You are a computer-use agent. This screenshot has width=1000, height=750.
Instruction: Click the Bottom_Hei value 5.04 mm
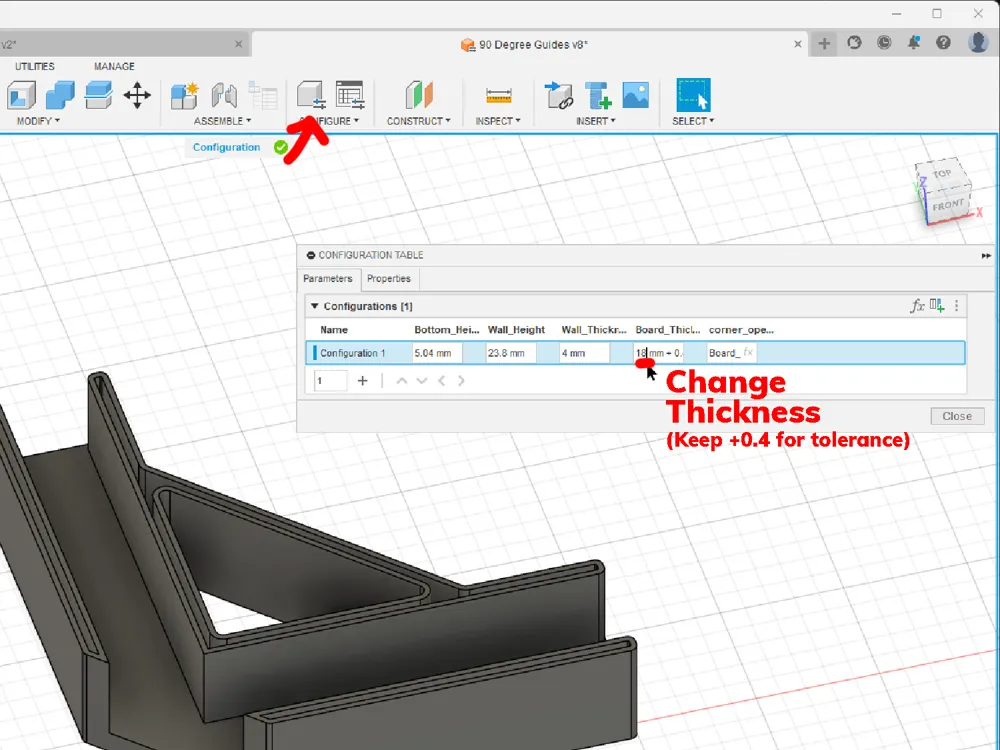pos(437,353)
